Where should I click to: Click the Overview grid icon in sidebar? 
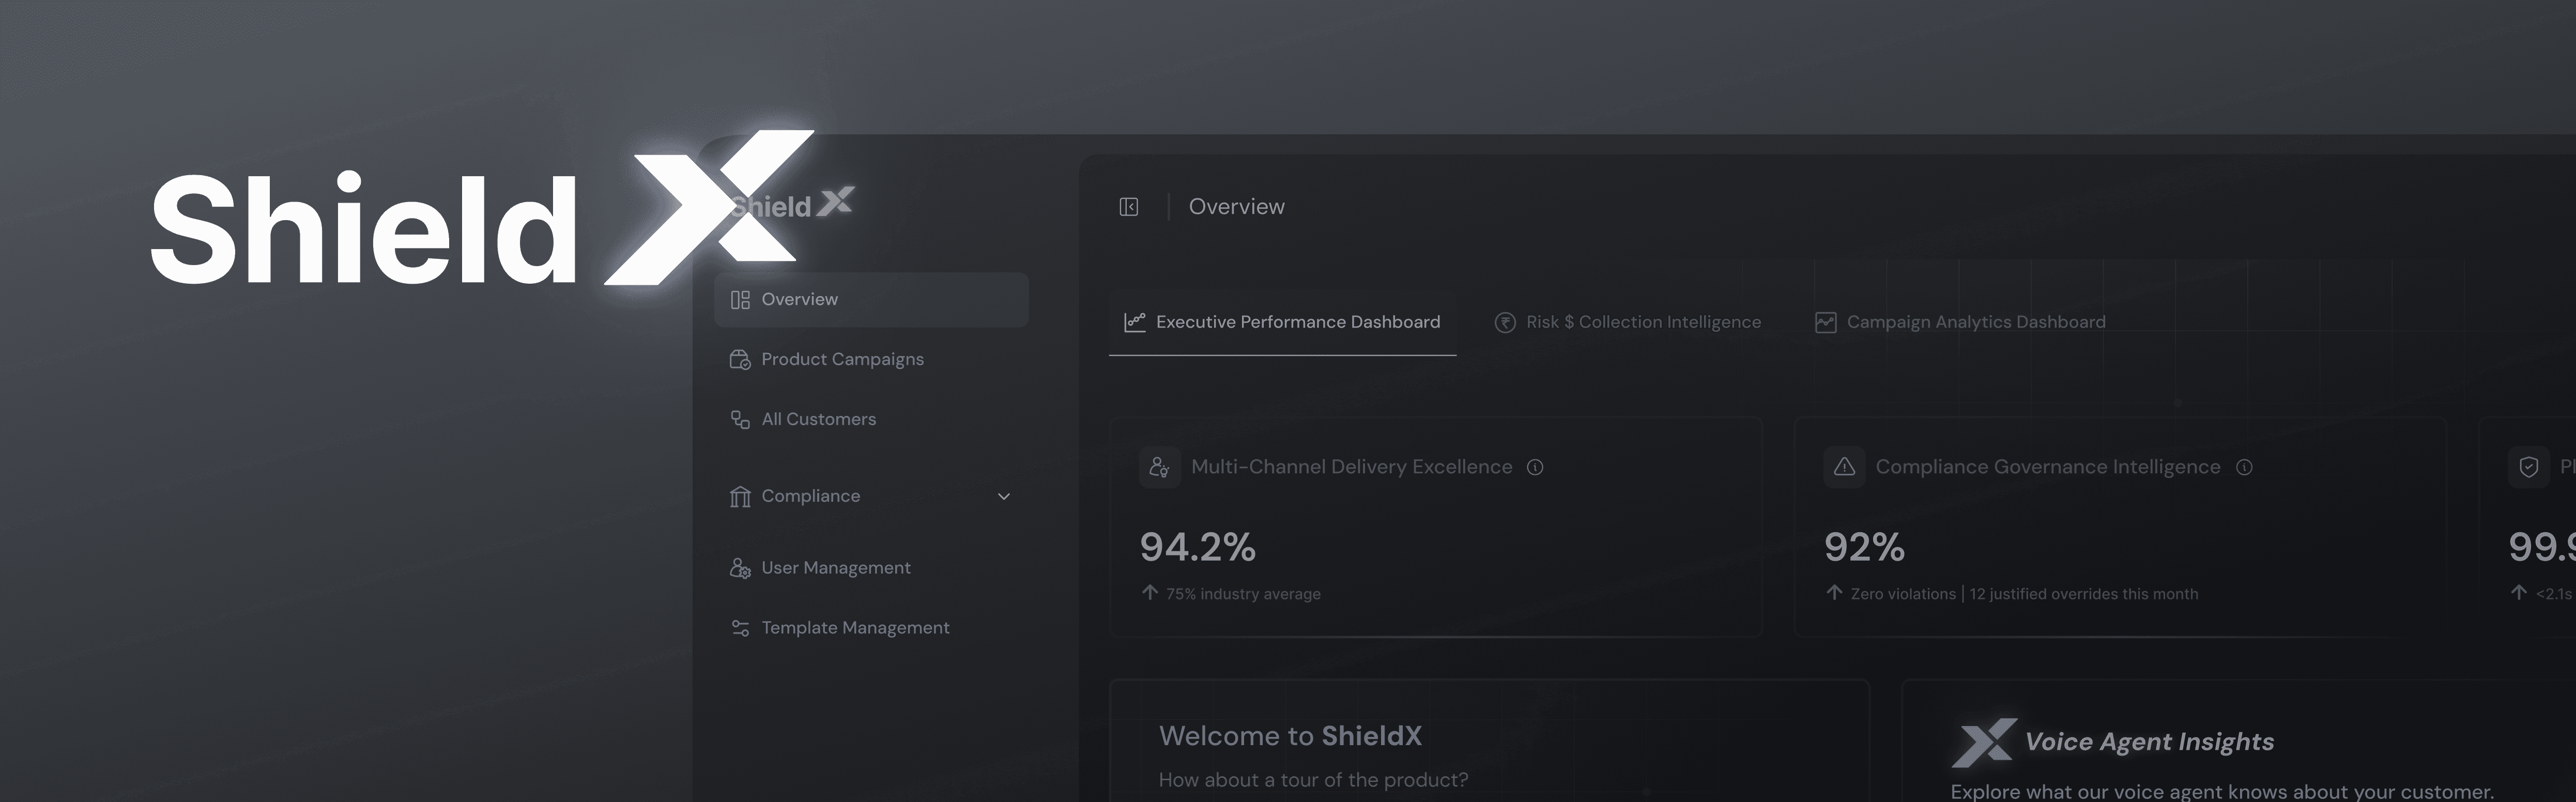point(740,300)
